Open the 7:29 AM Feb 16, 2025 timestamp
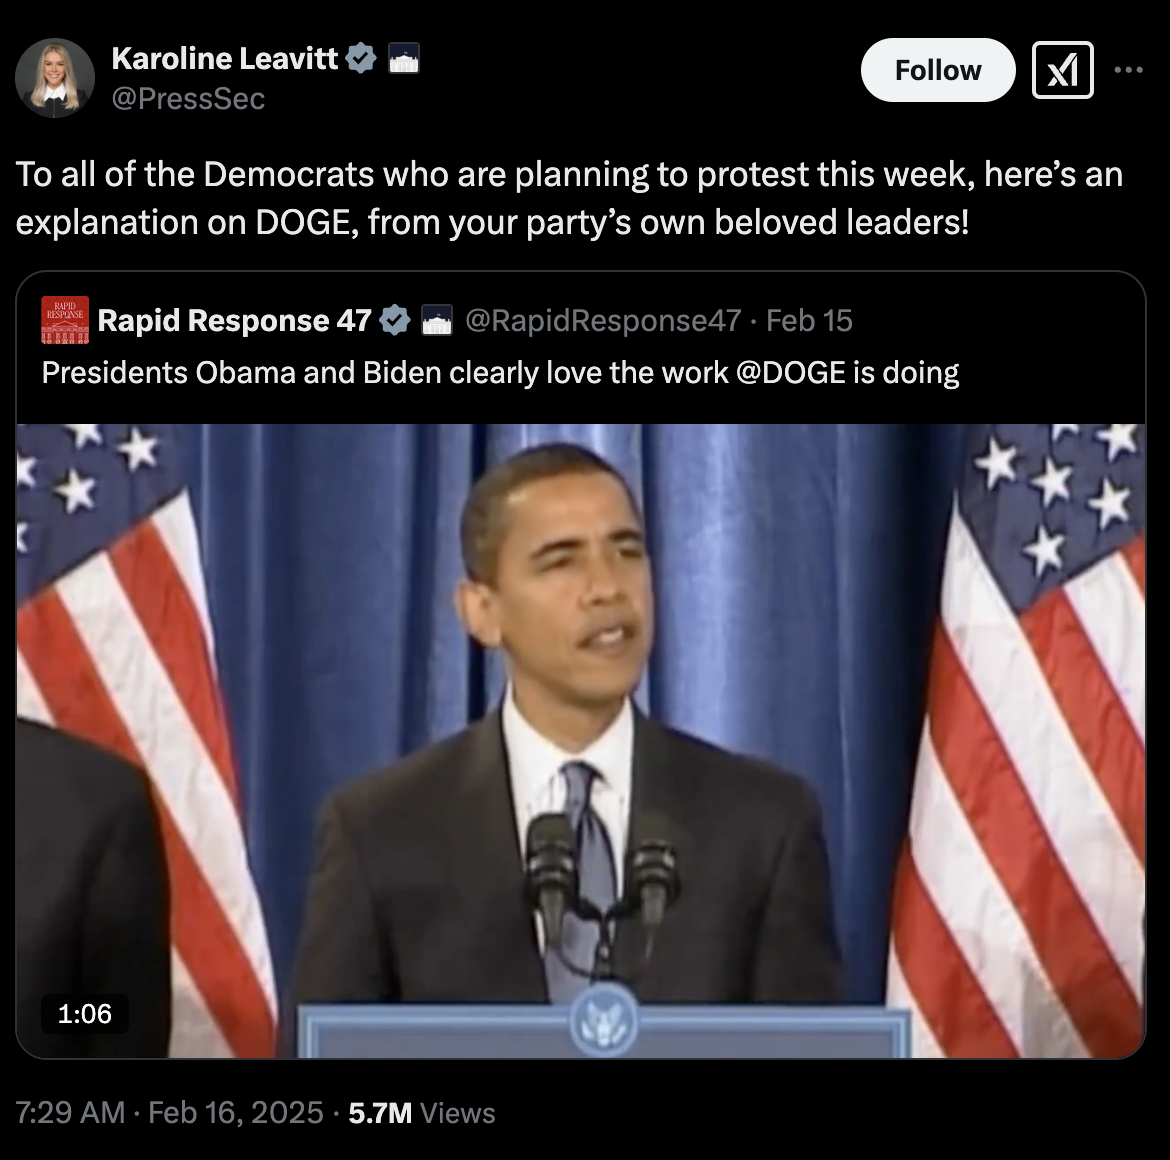Screen dimensions: 1170x1160 click(169, 1112)
